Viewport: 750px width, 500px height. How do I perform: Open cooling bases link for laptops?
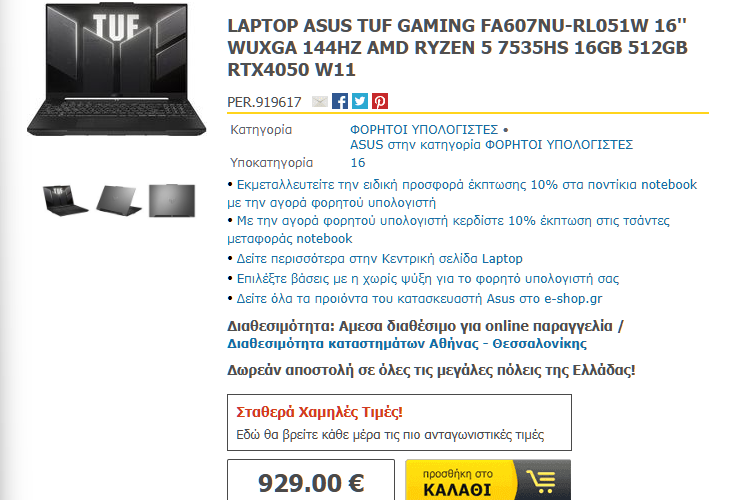pyautogui.click(x=428, y=278)
